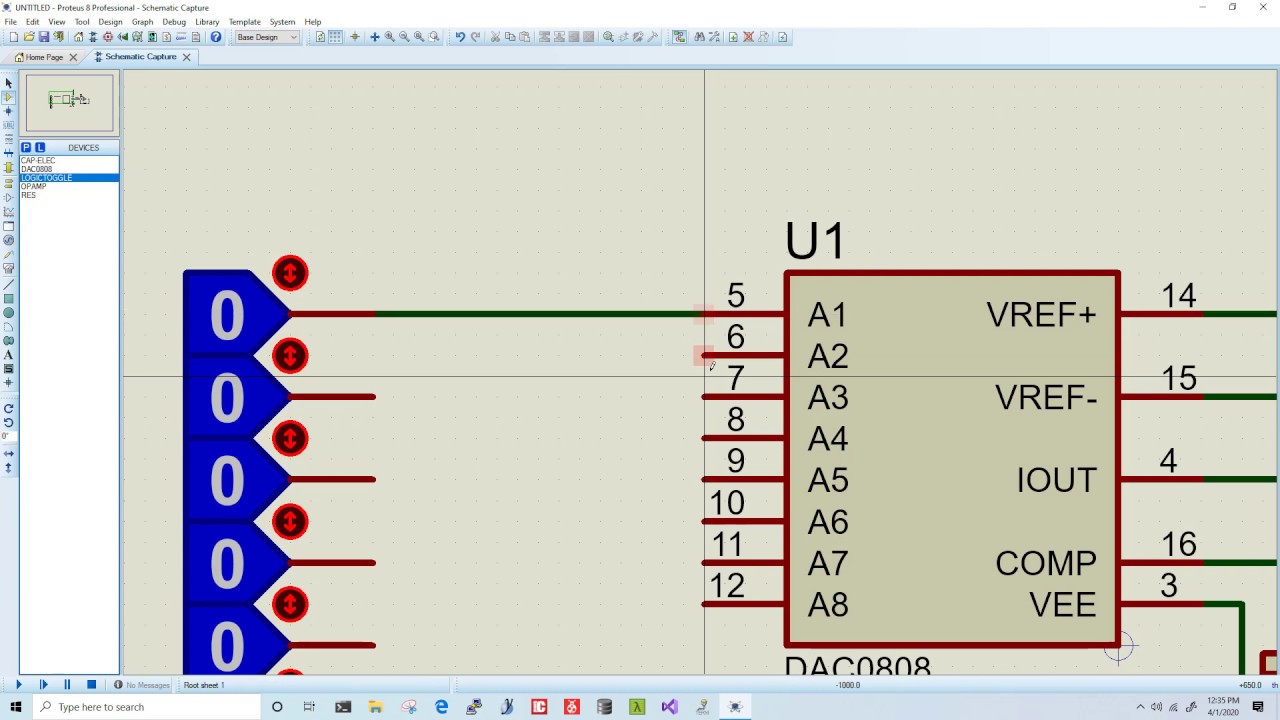Click the taskbar search box
This screenshot has height=720, width=1280.
[145, 707]
